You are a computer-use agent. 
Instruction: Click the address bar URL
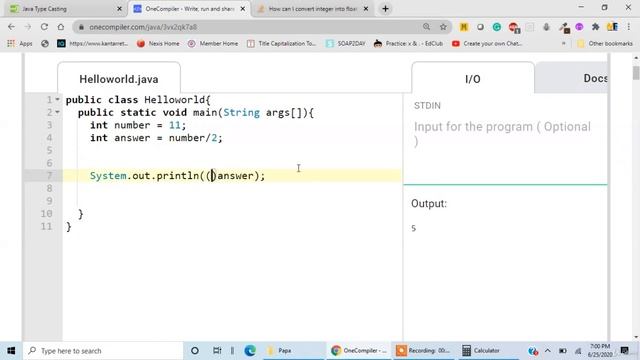pyautogui.click(x=143, y=27)
